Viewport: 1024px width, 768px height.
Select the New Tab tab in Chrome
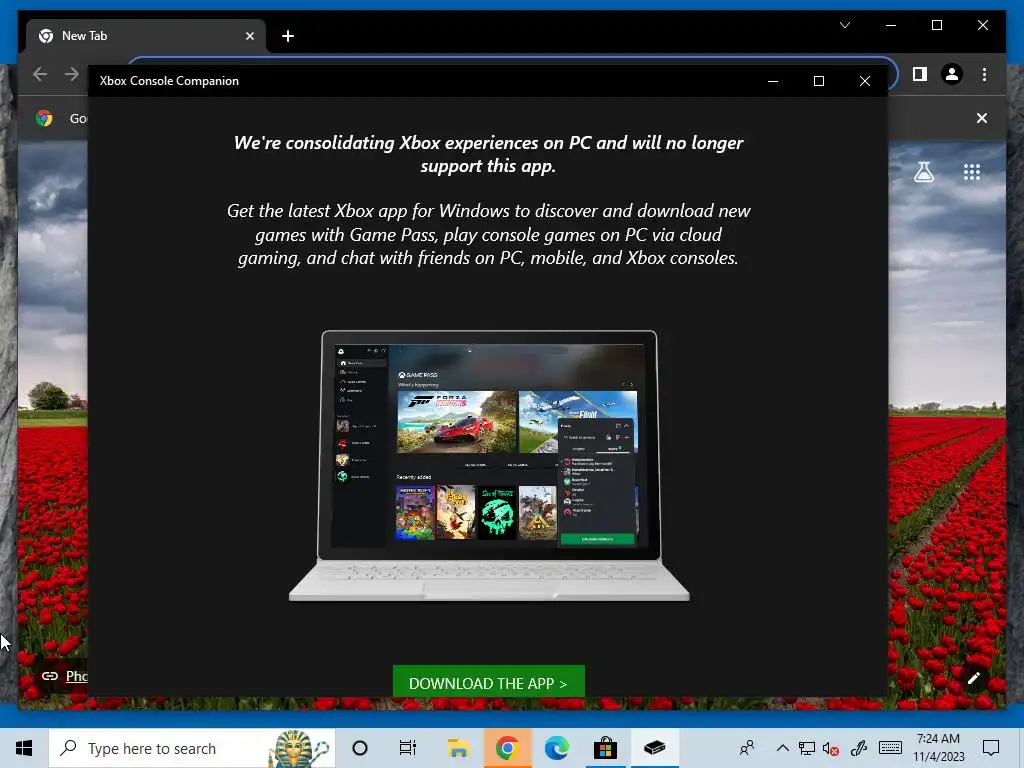[x=146, y=36]
